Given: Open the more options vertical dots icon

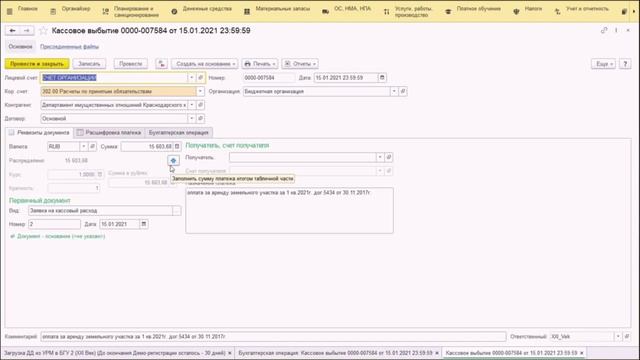Looking at the screenshot, I should pos(616,31).
